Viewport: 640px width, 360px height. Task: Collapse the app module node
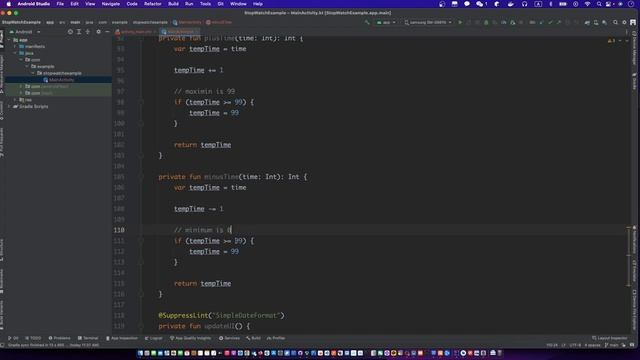click(9, 40)
